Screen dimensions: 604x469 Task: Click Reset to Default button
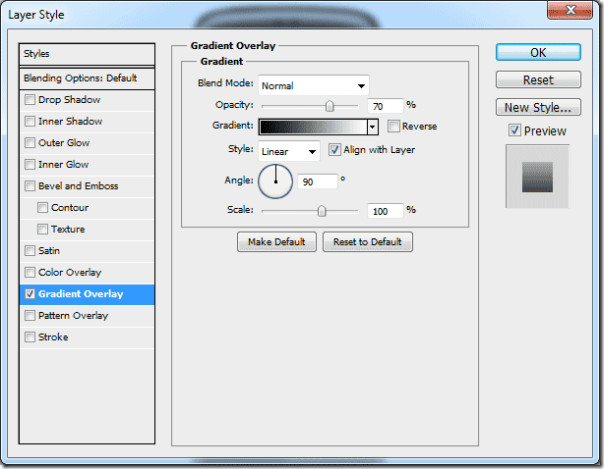coord(367,242)
